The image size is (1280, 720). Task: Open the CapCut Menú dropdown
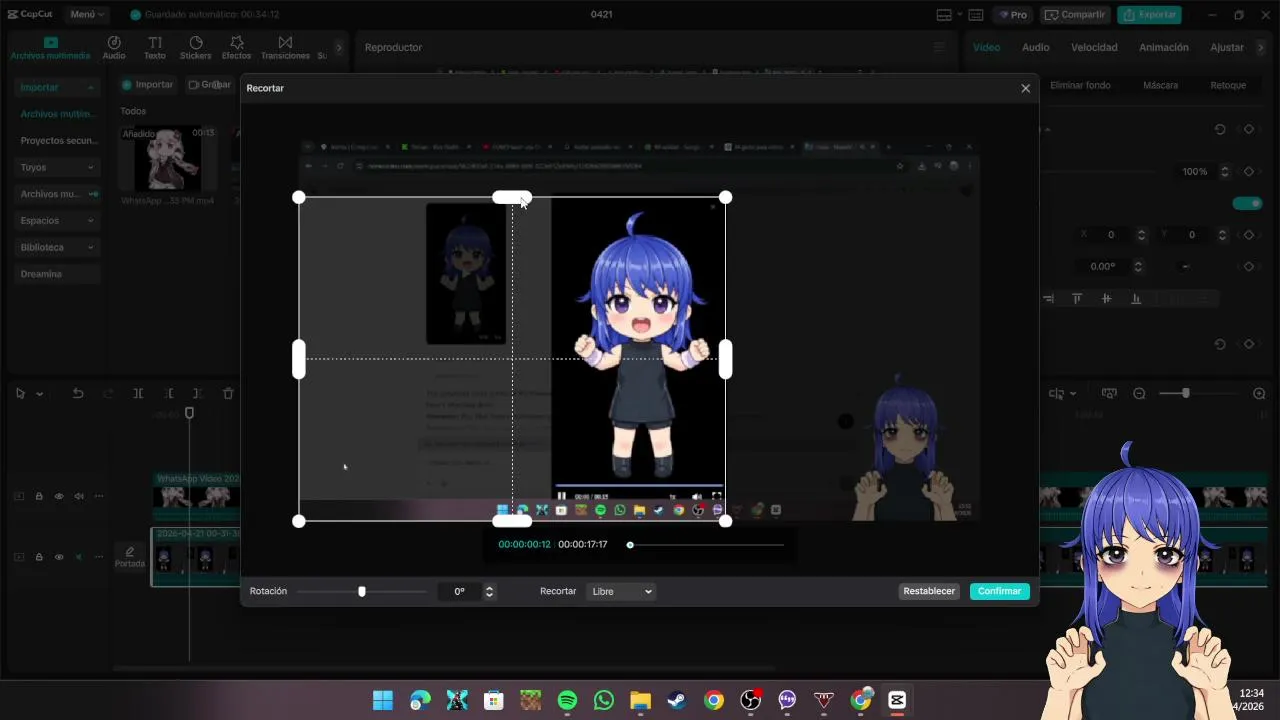tap(87, 15)
